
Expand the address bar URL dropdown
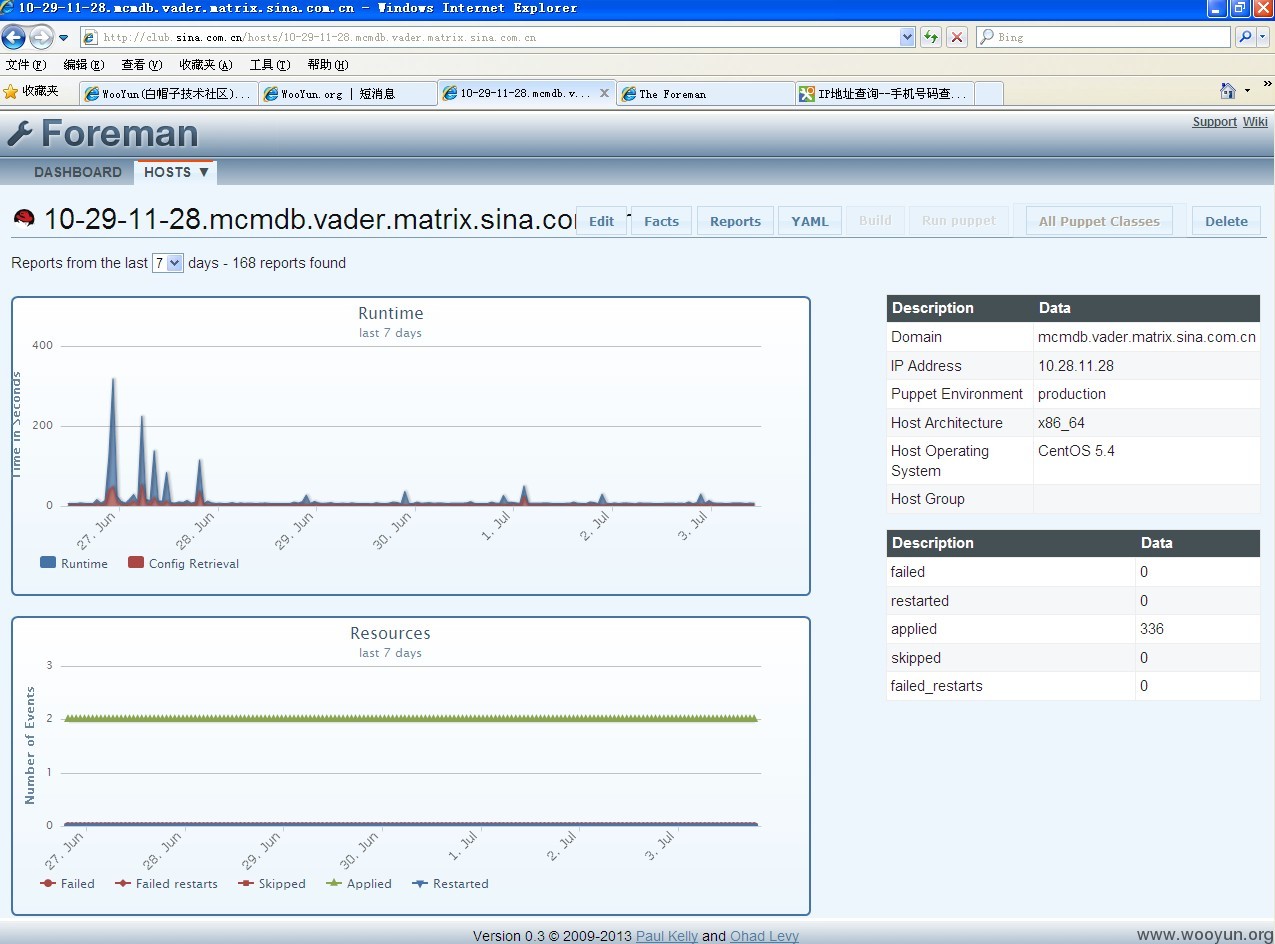pos(907,37)
